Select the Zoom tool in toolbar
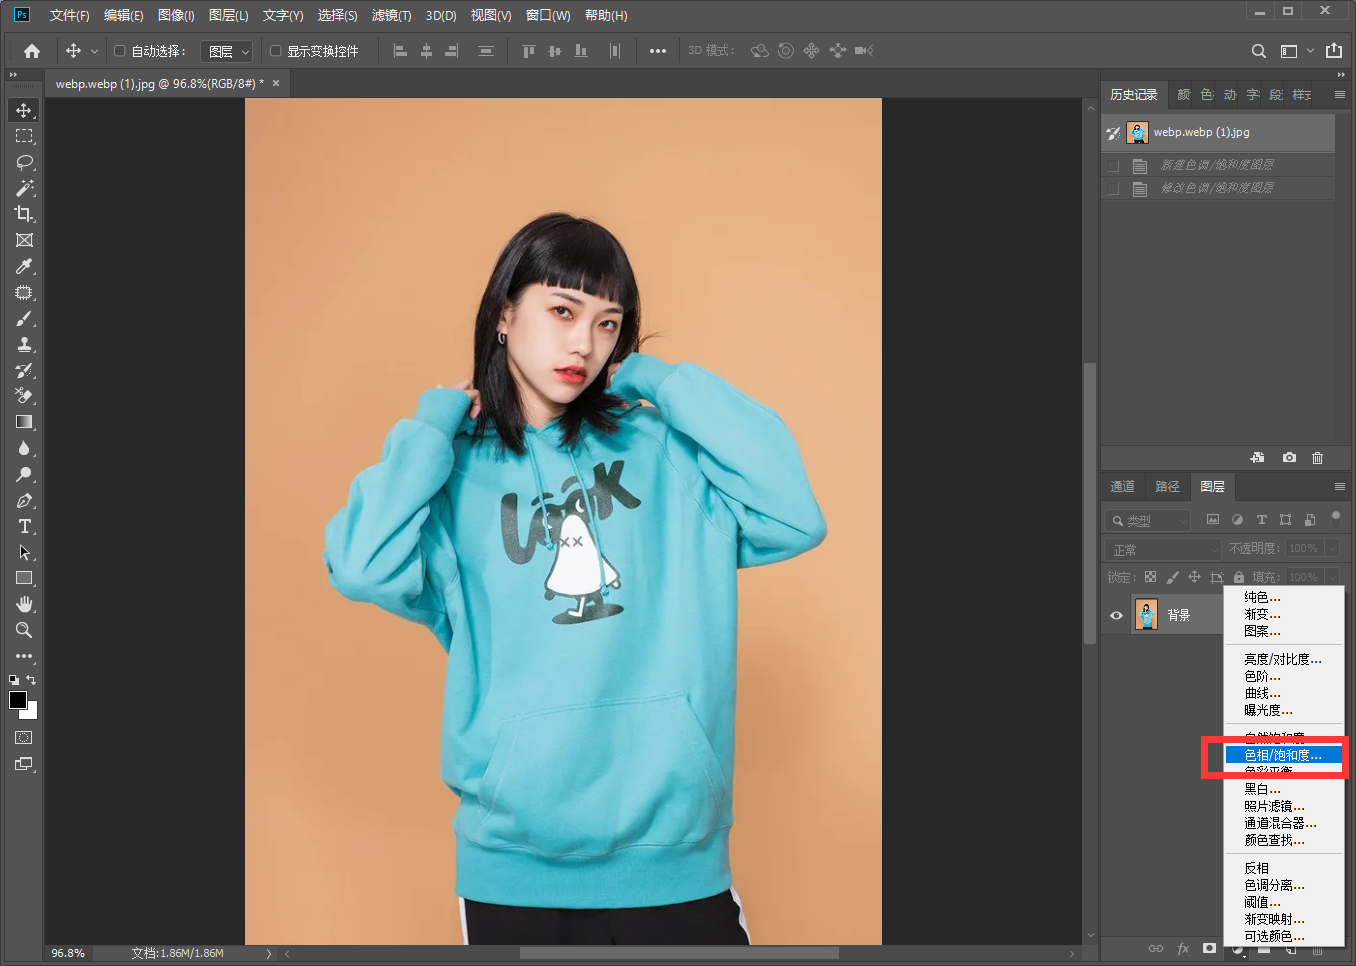The height and width of the screenshot is (966, 1356). tap(24, 630)
